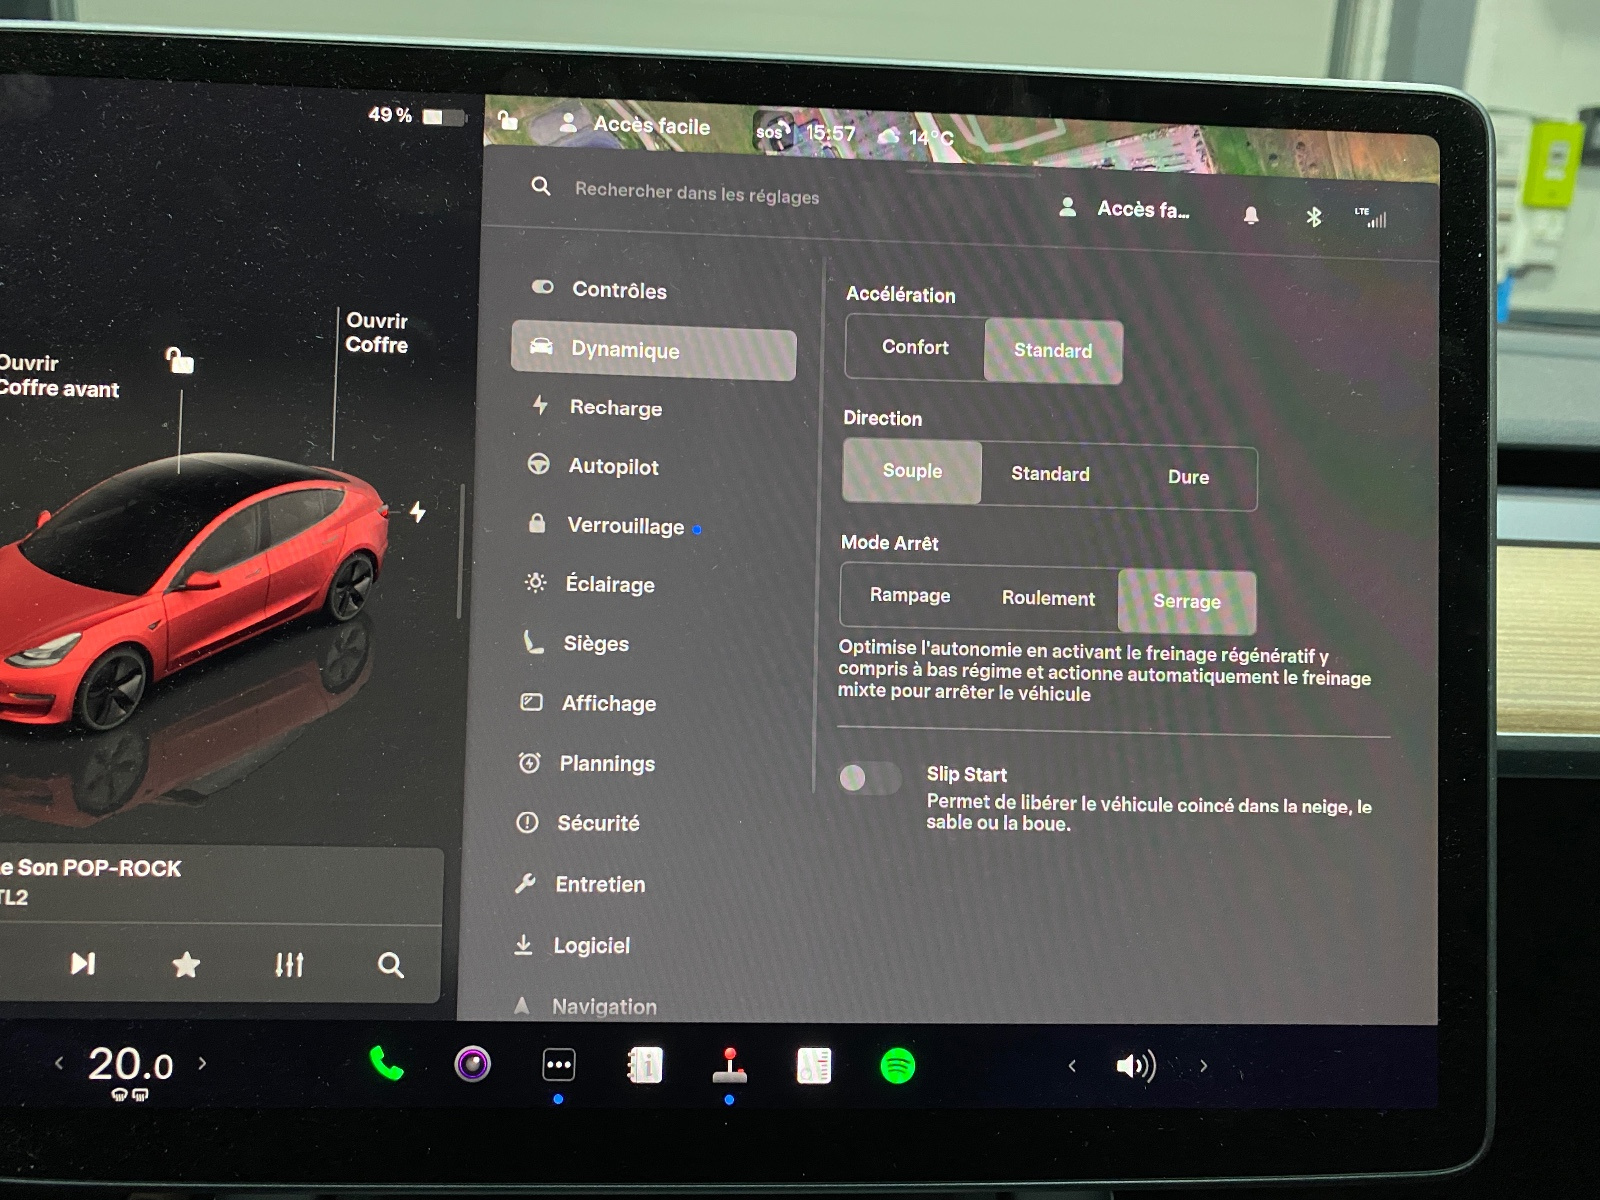
Task: Set steering to Dure
Action: [x=1188, y=477]
